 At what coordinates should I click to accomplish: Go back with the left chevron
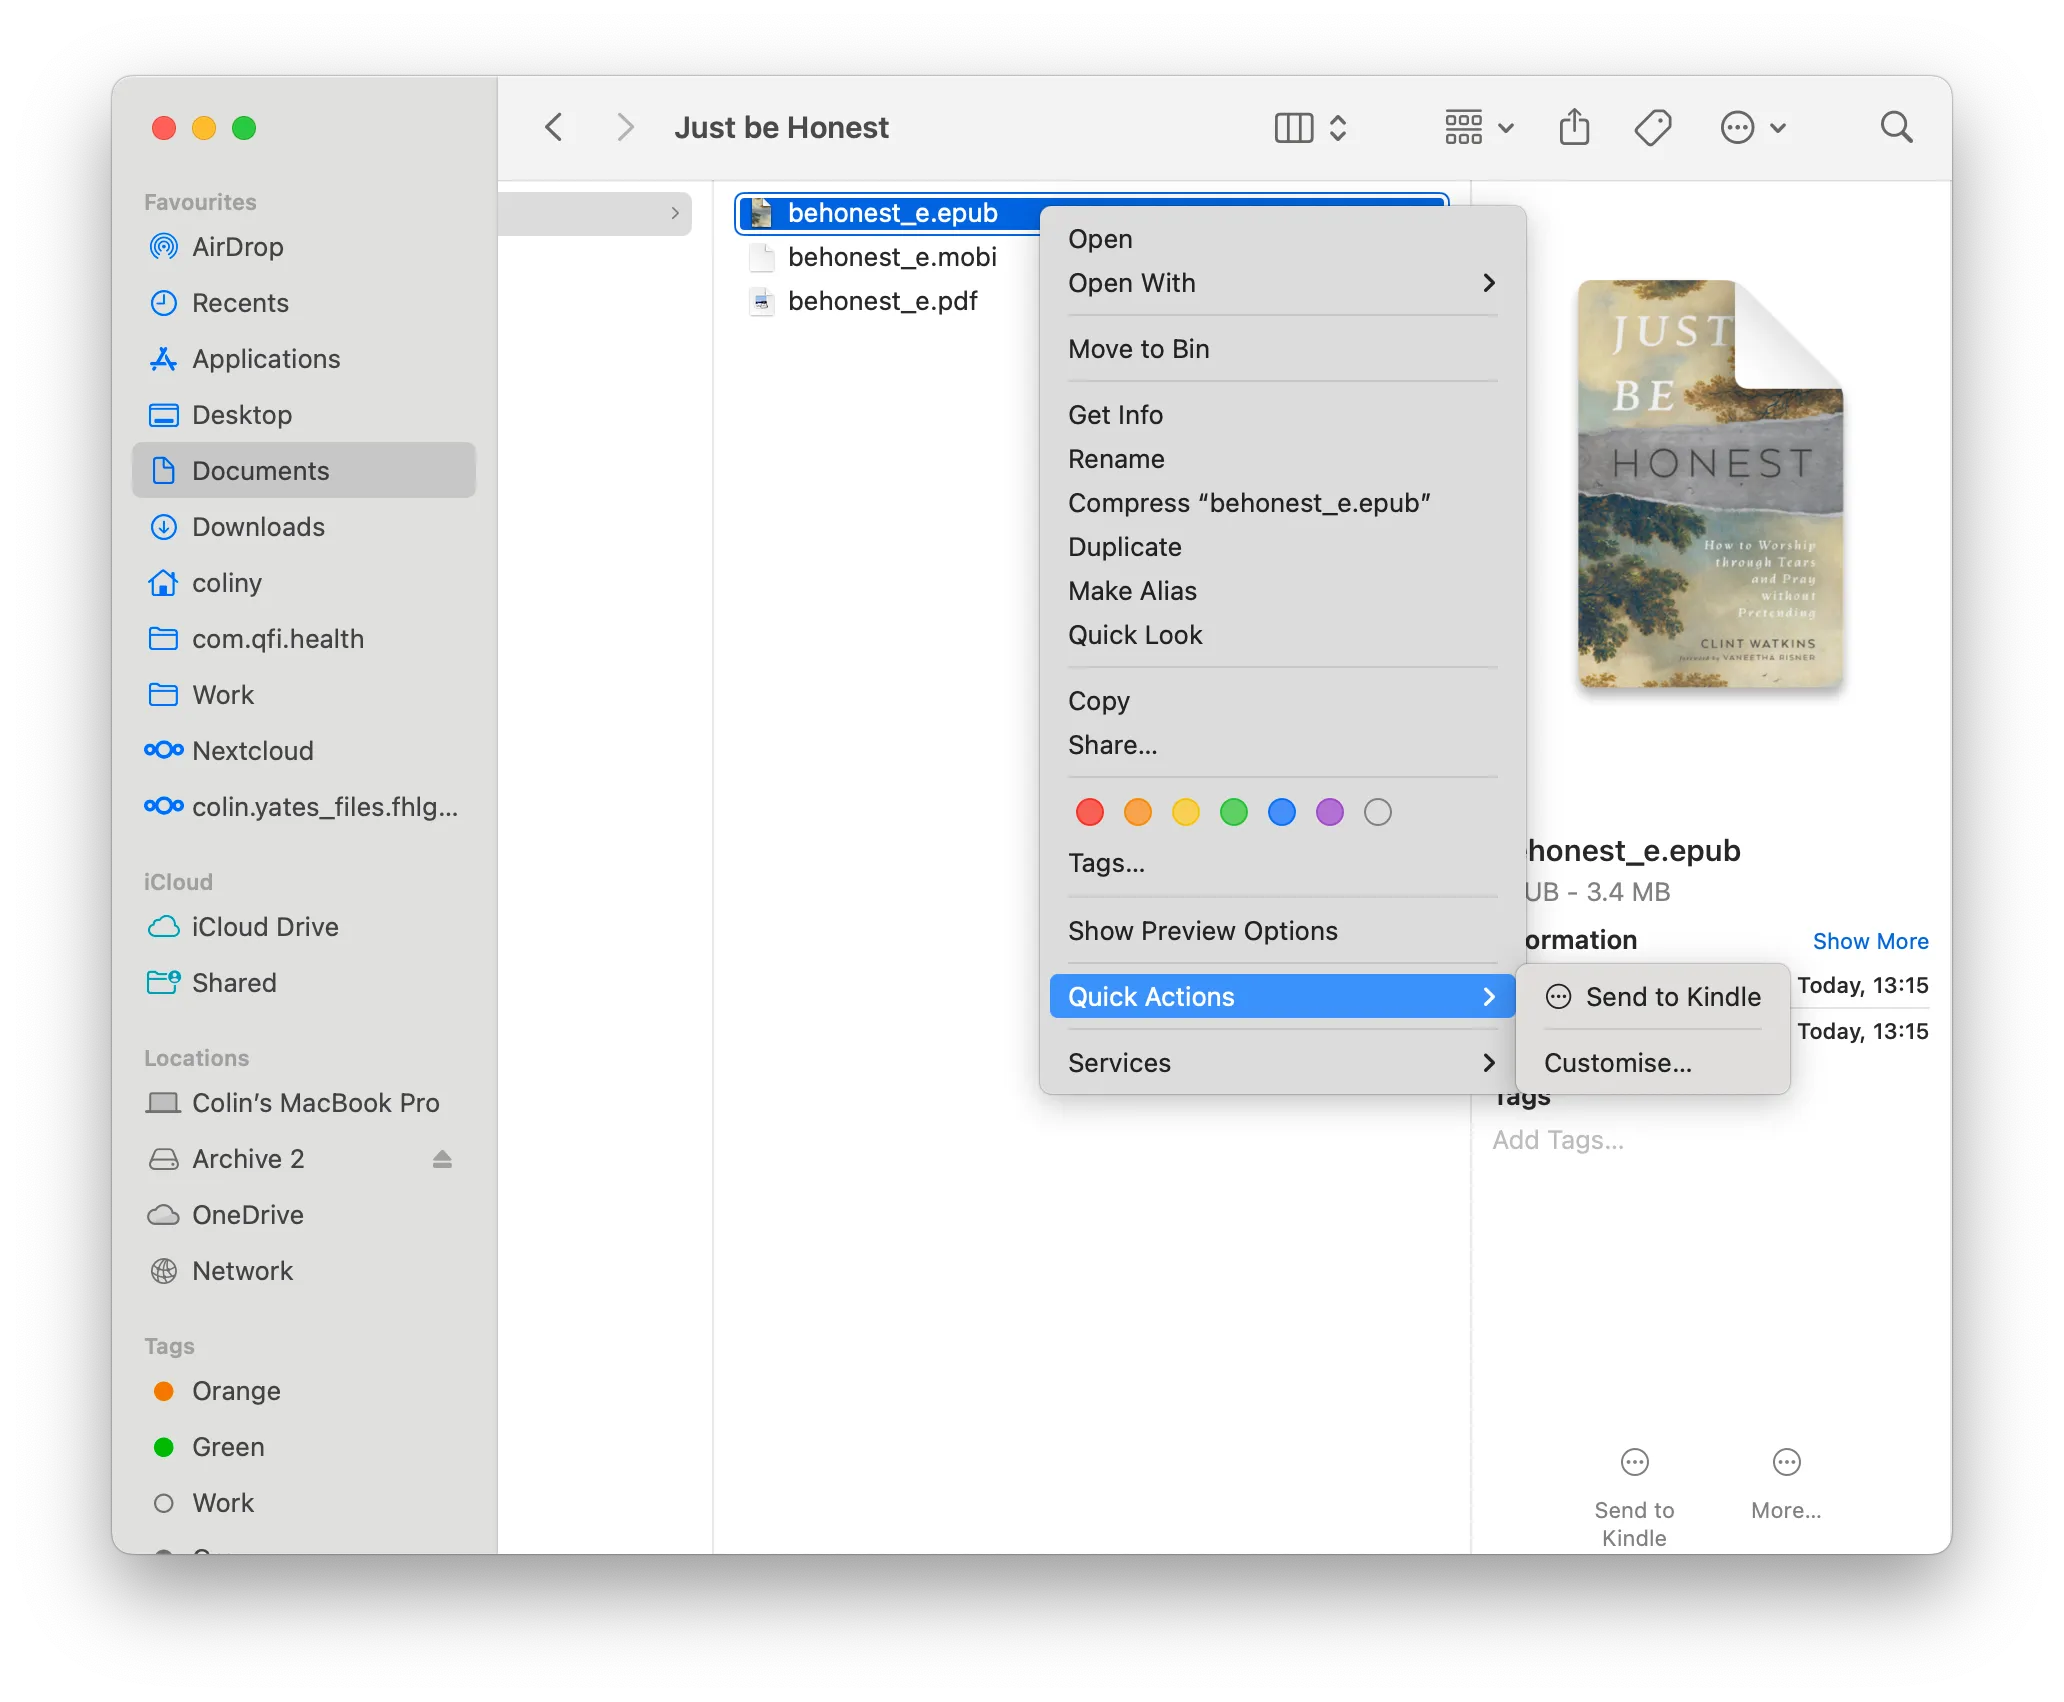(554, 127)
